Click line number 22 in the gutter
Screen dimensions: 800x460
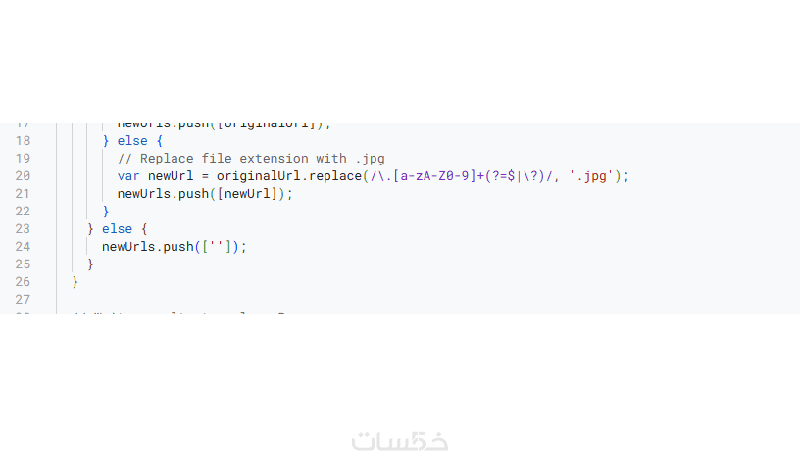(22, 211)
